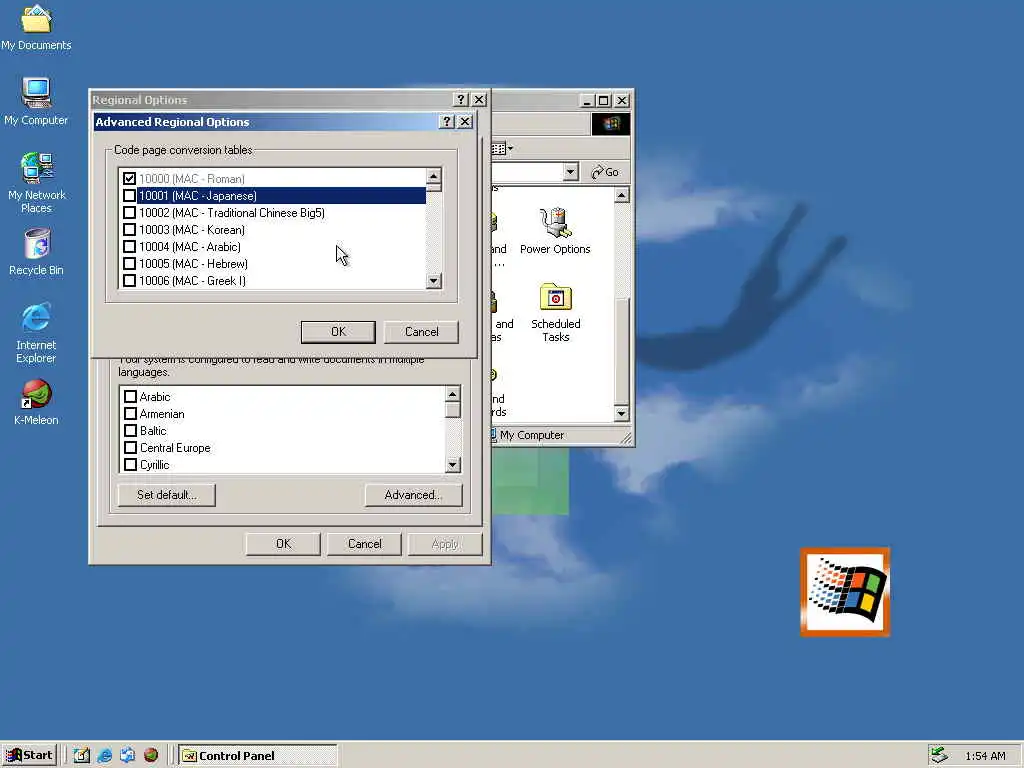Check the 10003 (MAC - Korean) checkbox
Viewport: 1024px width, 768px height.
point(129,229)
